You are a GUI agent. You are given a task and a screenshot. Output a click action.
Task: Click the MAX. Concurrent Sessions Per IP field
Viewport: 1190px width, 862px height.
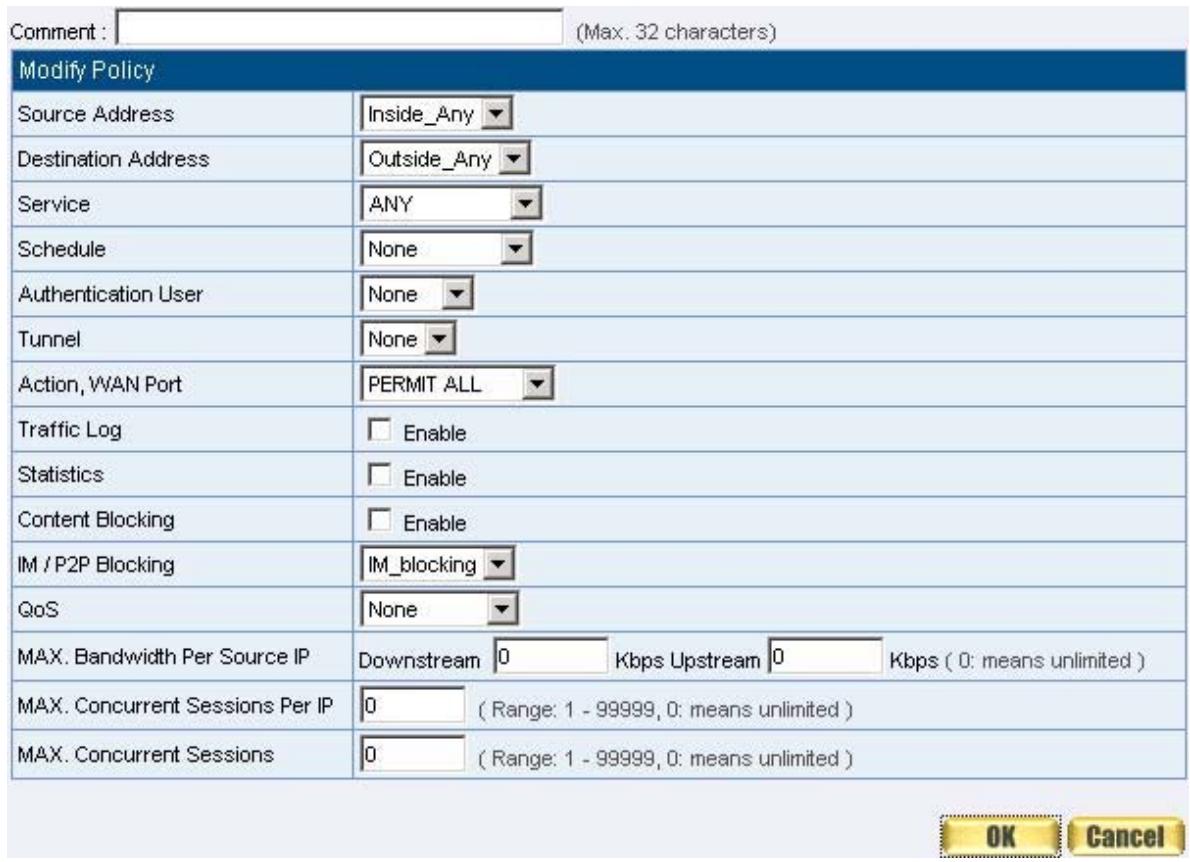coord(412,706)
